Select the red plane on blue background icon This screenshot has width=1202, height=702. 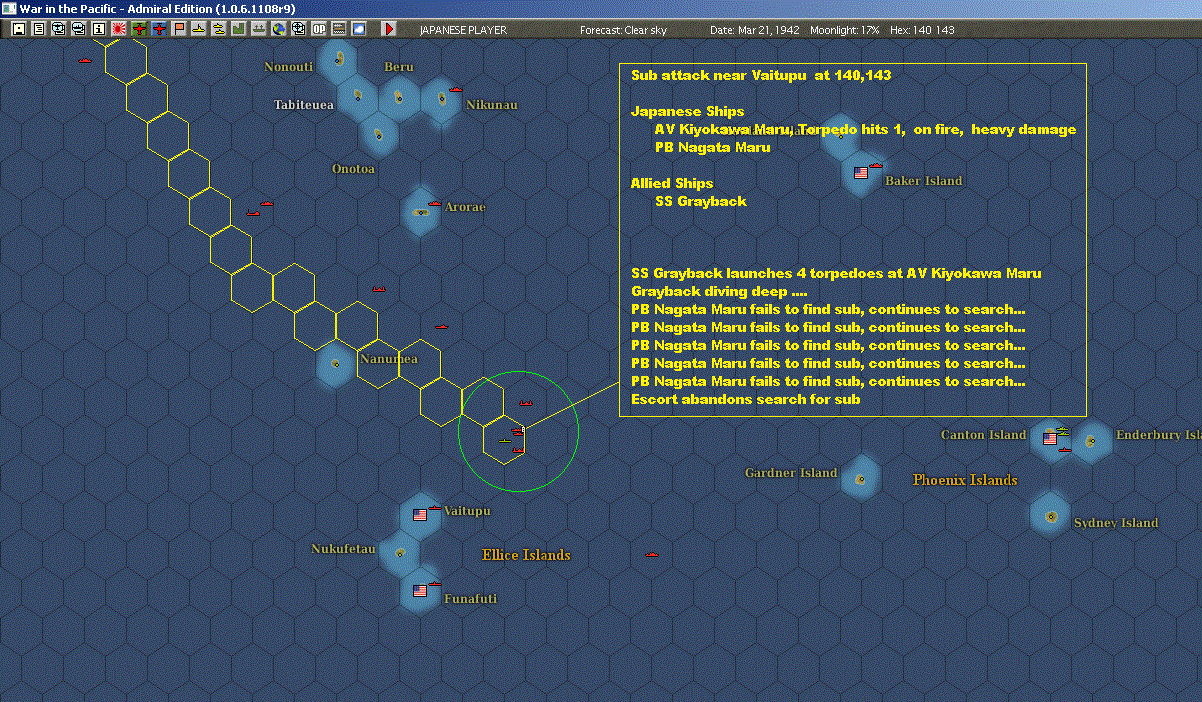pyautogui.click(x=159, y=29)
